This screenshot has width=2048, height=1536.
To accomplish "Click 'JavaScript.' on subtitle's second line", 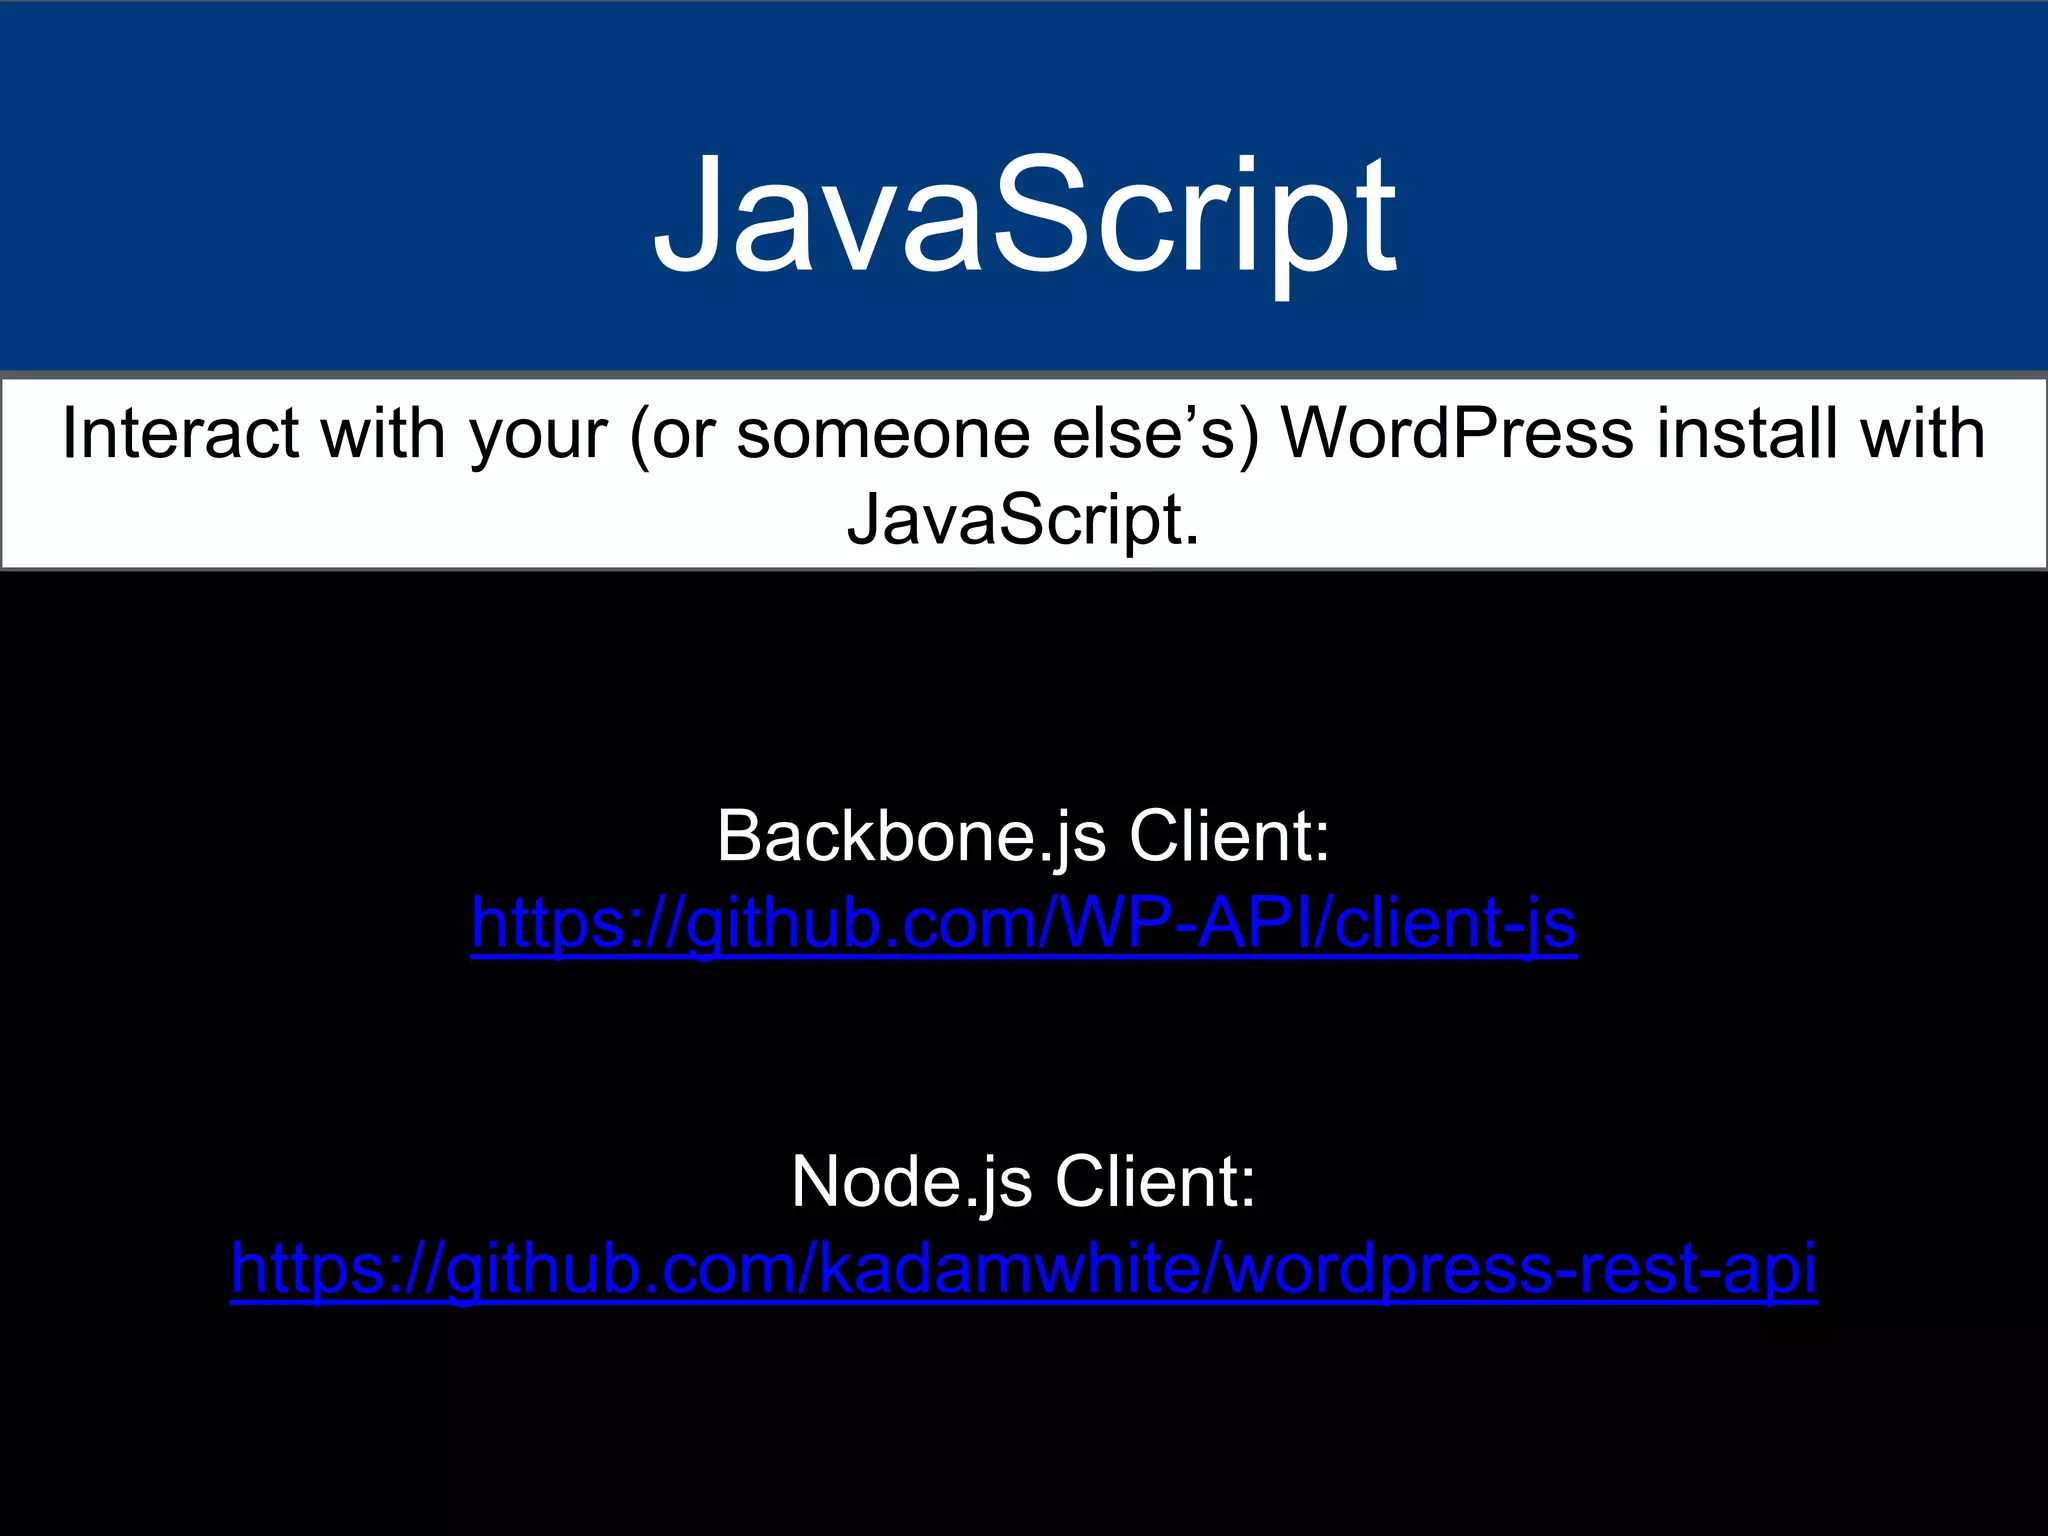I will click(x=1023, y=520).
